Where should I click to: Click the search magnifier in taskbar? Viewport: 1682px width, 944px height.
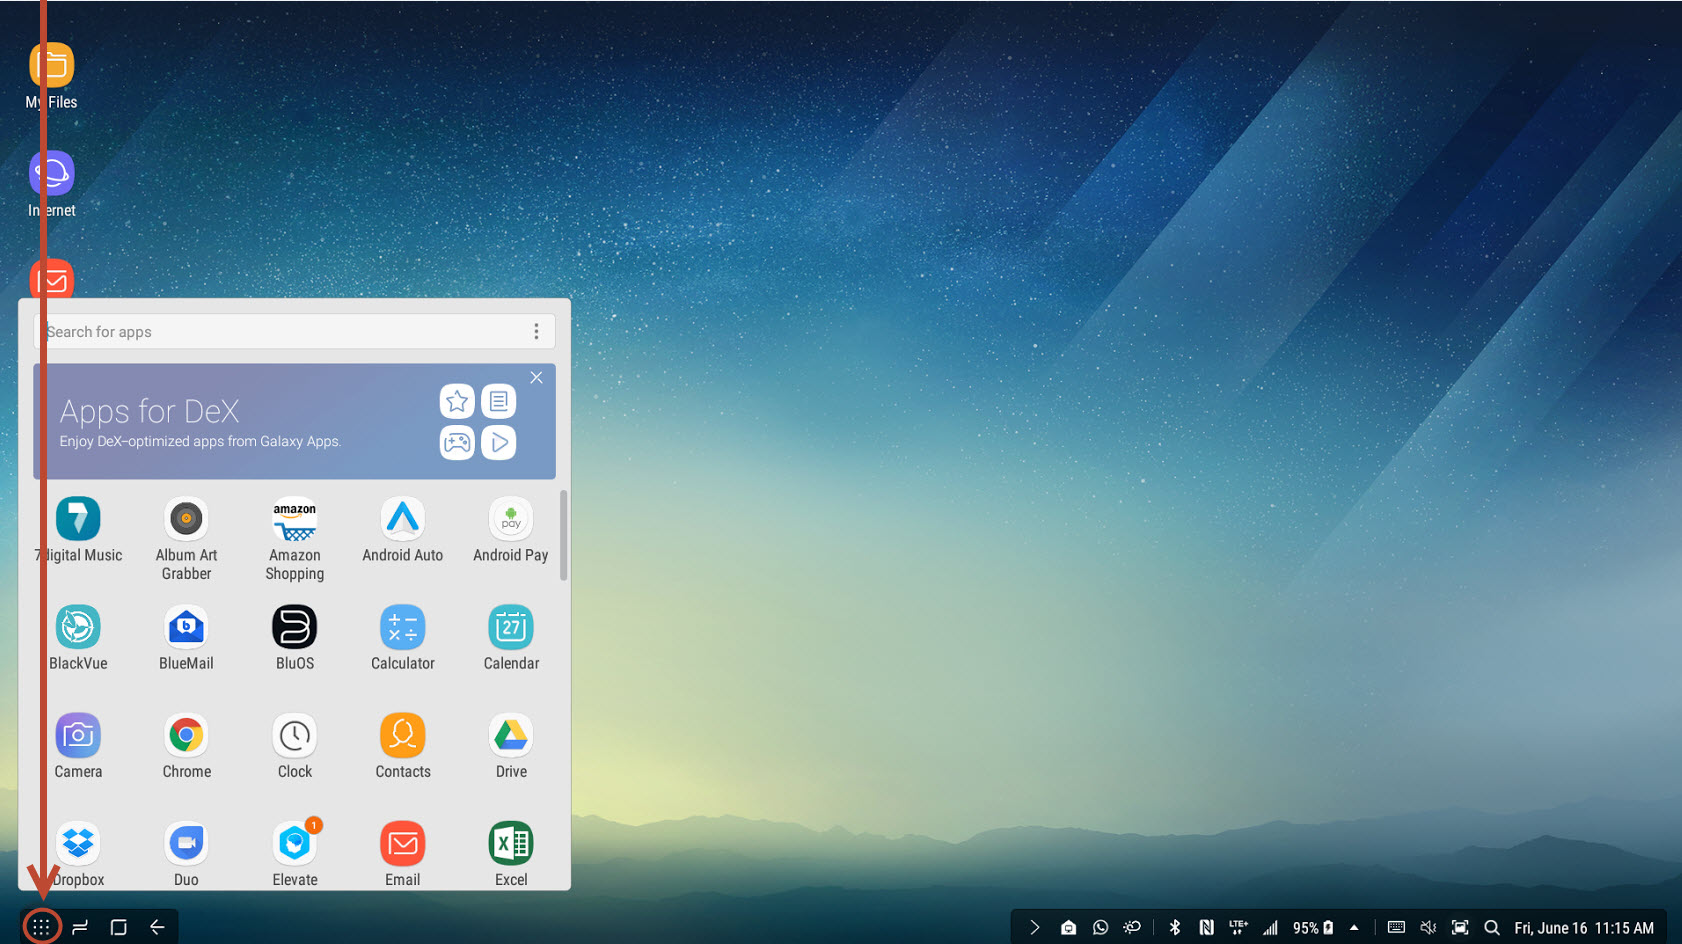pyautogui.click(x=1492, y=928)
